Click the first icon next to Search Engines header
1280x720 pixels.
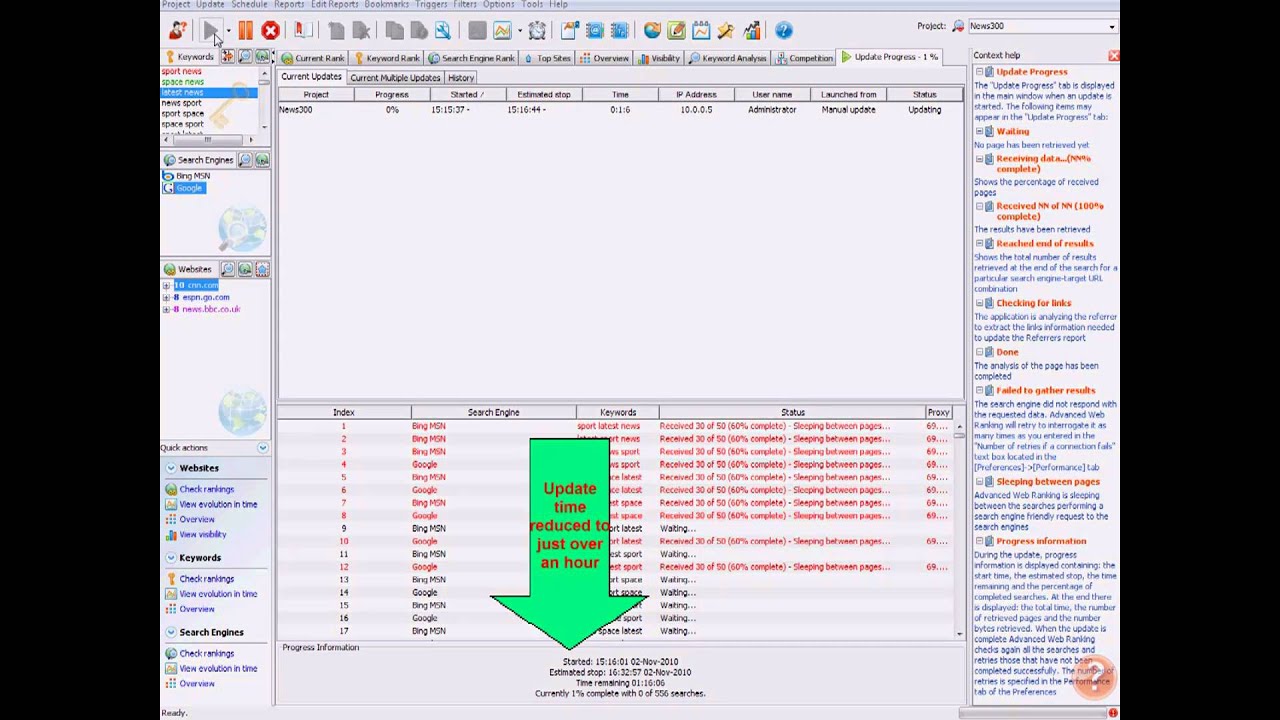(x=245, y=160)
